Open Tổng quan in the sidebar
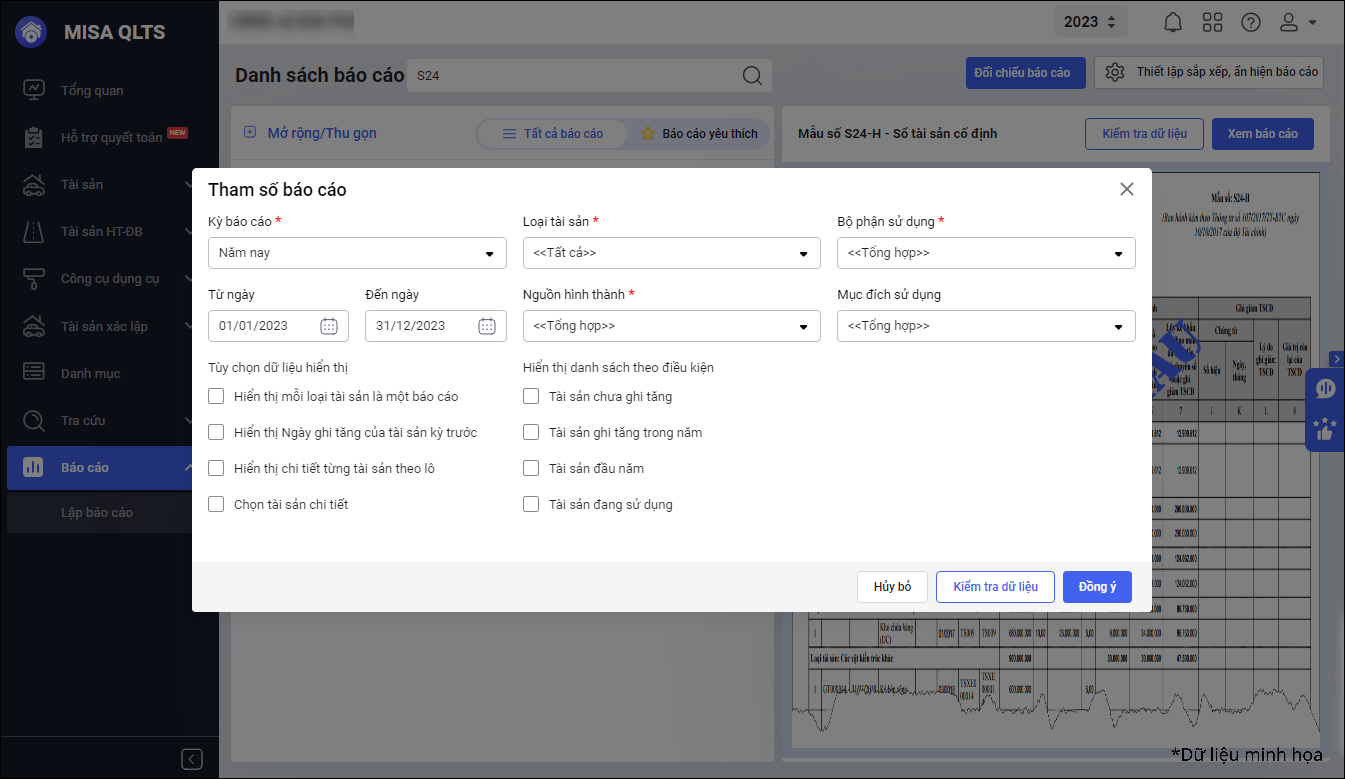Image resolution: width=1345 pixels, height=779 pixels. (92, 90)
